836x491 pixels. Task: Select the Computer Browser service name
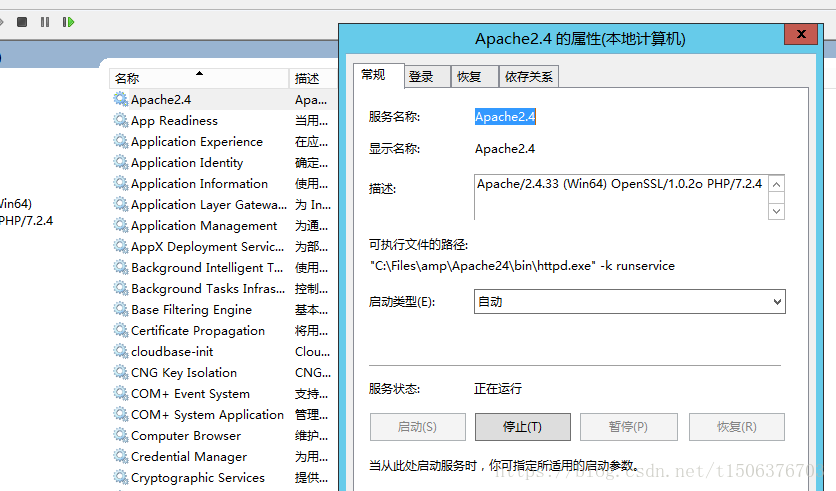186,436
